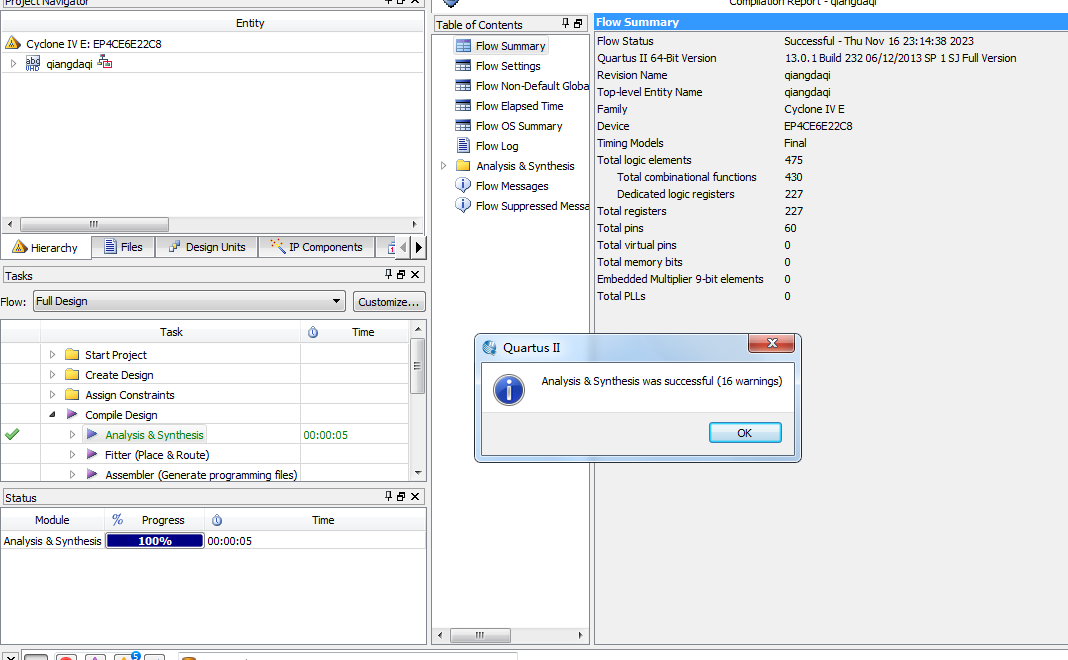The height and width of the screenshot is (660, 1068).
Task: Click the qiangdaqi entity VHDL icon
Action: click(33, 63)
